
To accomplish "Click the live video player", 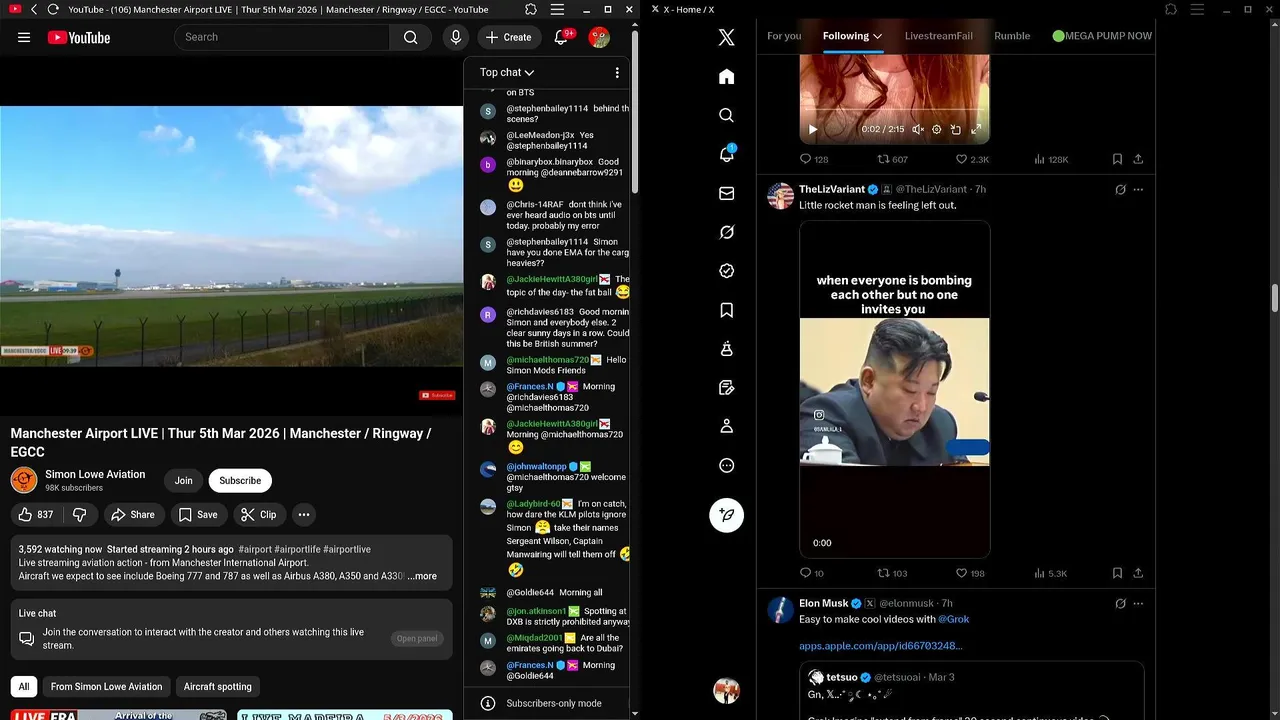I will 231,236.
